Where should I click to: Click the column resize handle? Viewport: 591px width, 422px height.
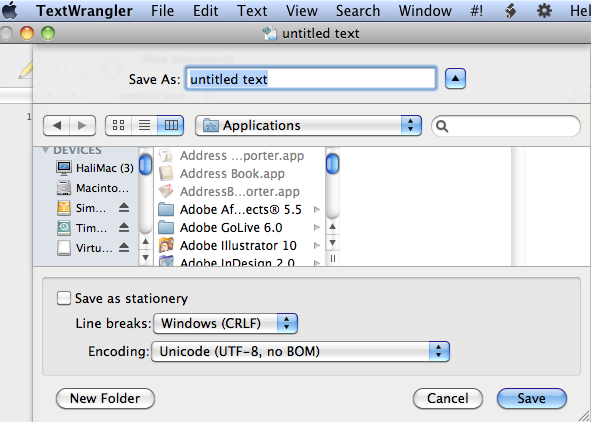(x=332, y=259)
